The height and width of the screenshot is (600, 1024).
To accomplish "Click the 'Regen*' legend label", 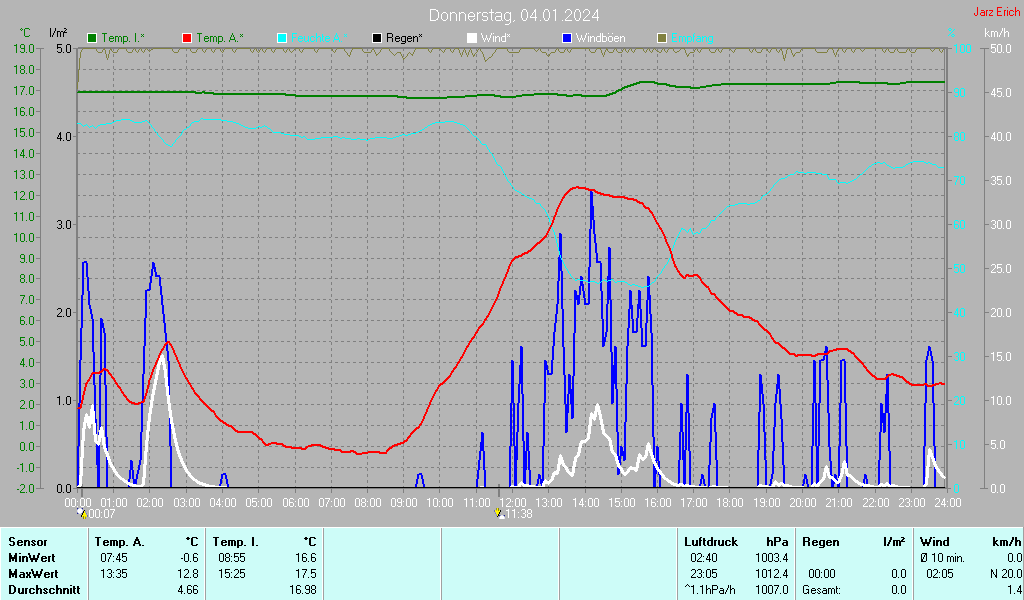I will pos(404,38).
